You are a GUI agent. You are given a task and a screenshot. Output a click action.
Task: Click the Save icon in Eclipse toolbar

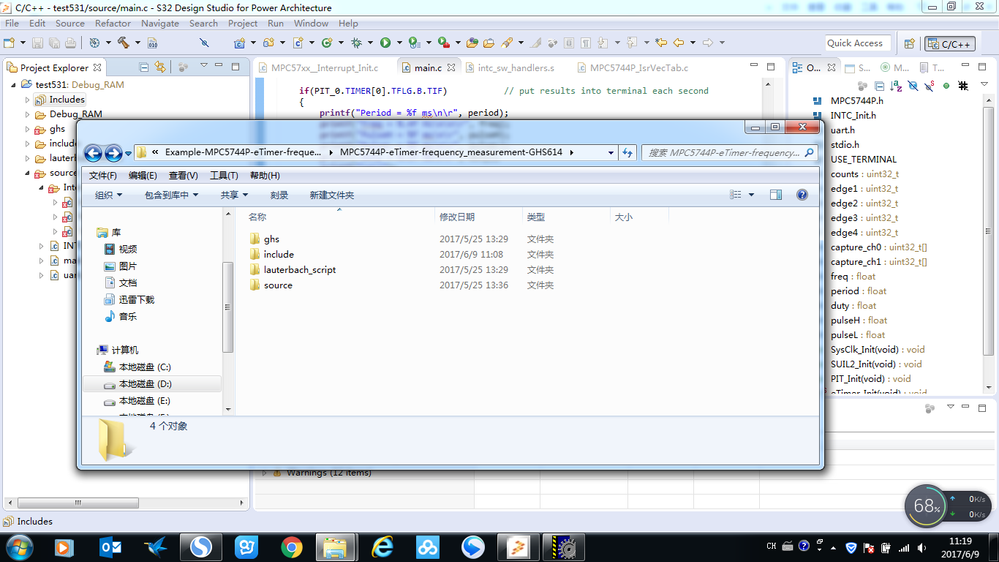tap(38, 43)
